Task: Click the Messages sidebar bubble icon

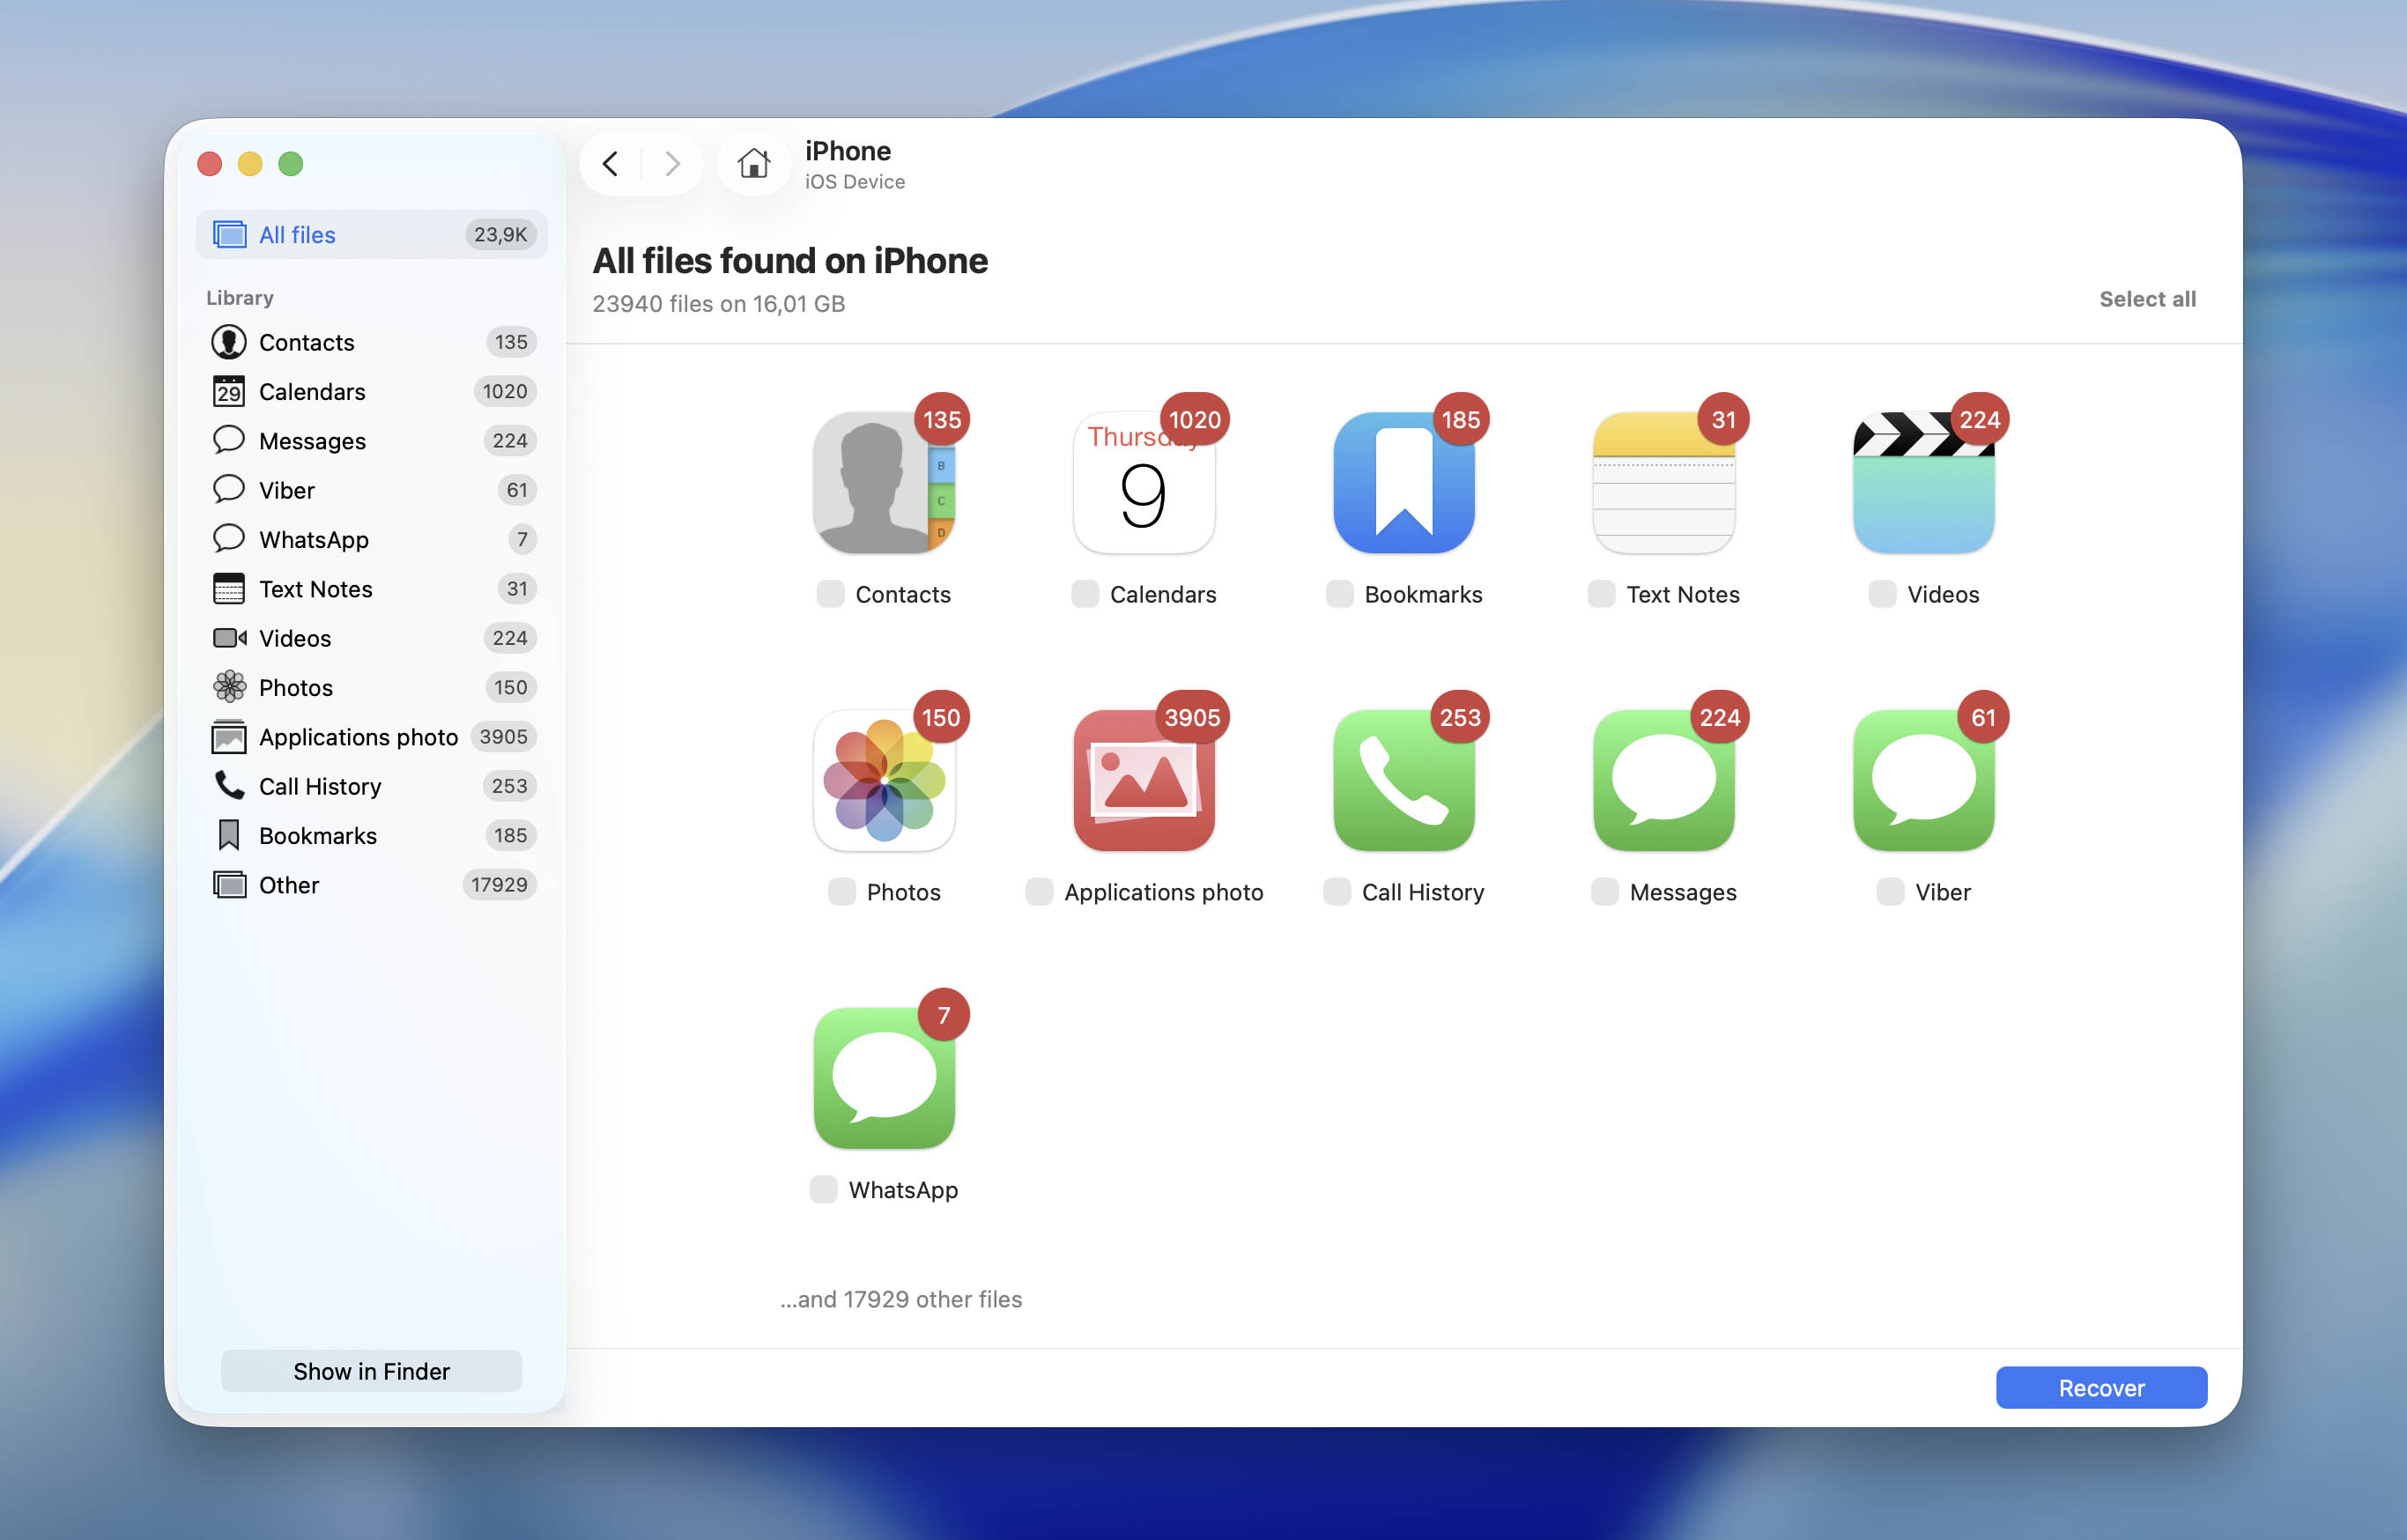Action: (x=229, y=440)
